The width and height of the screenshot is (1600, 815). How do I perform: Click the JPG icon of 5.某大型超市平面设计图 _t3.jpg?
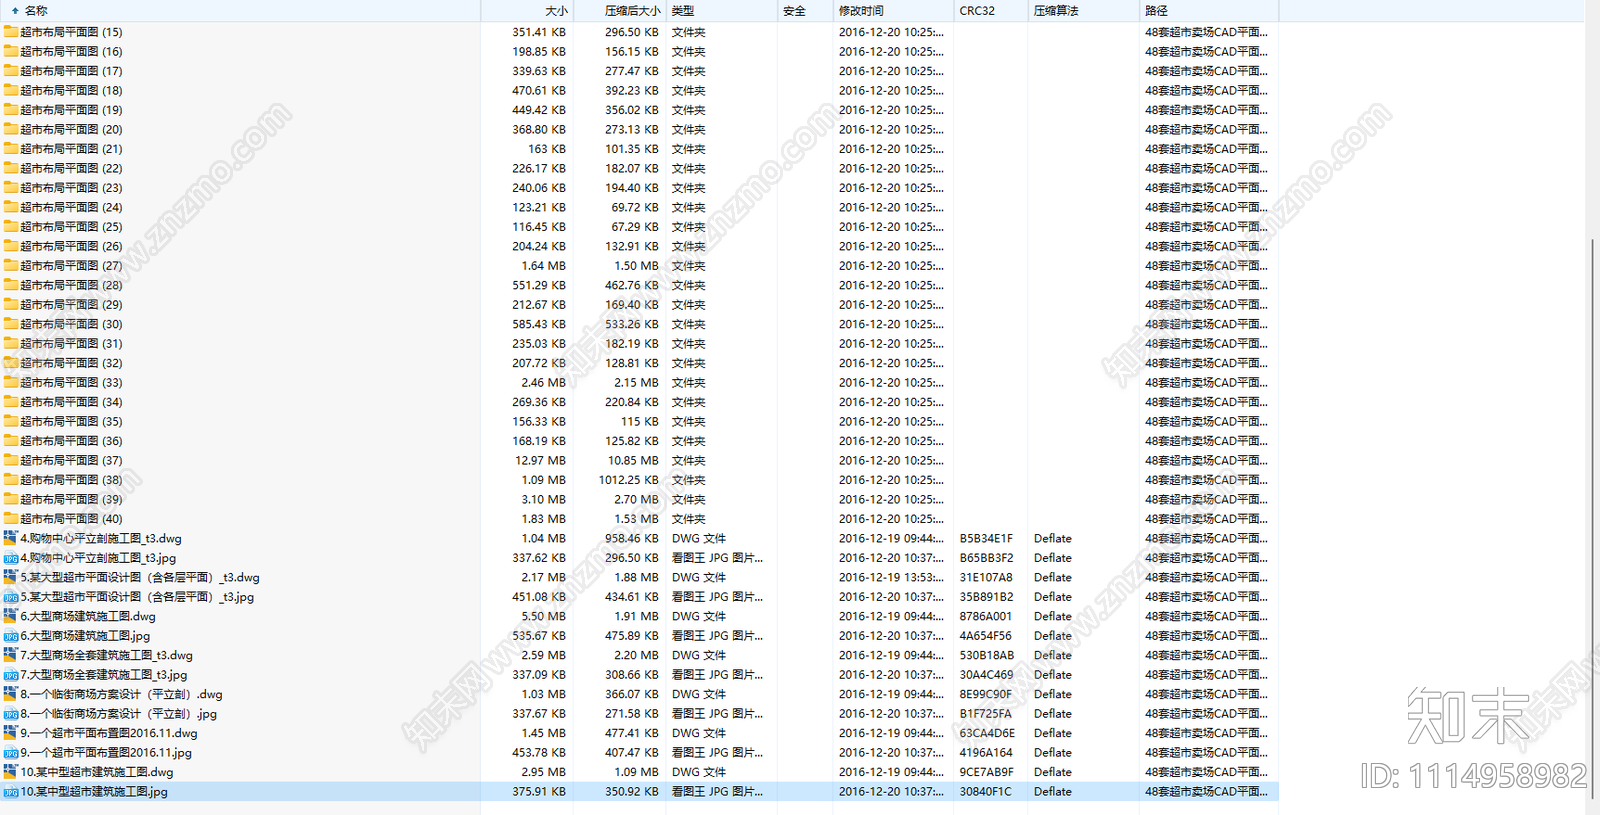tap(11, 597)
